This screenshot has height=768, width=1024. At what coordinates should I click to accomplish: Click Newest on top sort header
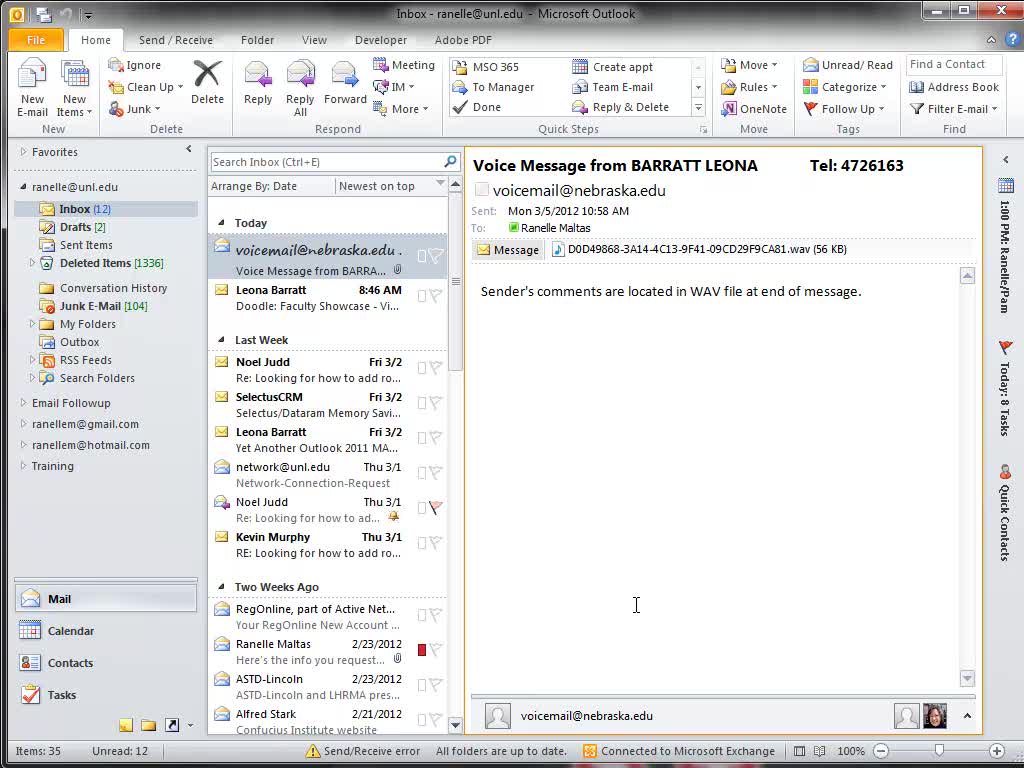coord(377,186)
